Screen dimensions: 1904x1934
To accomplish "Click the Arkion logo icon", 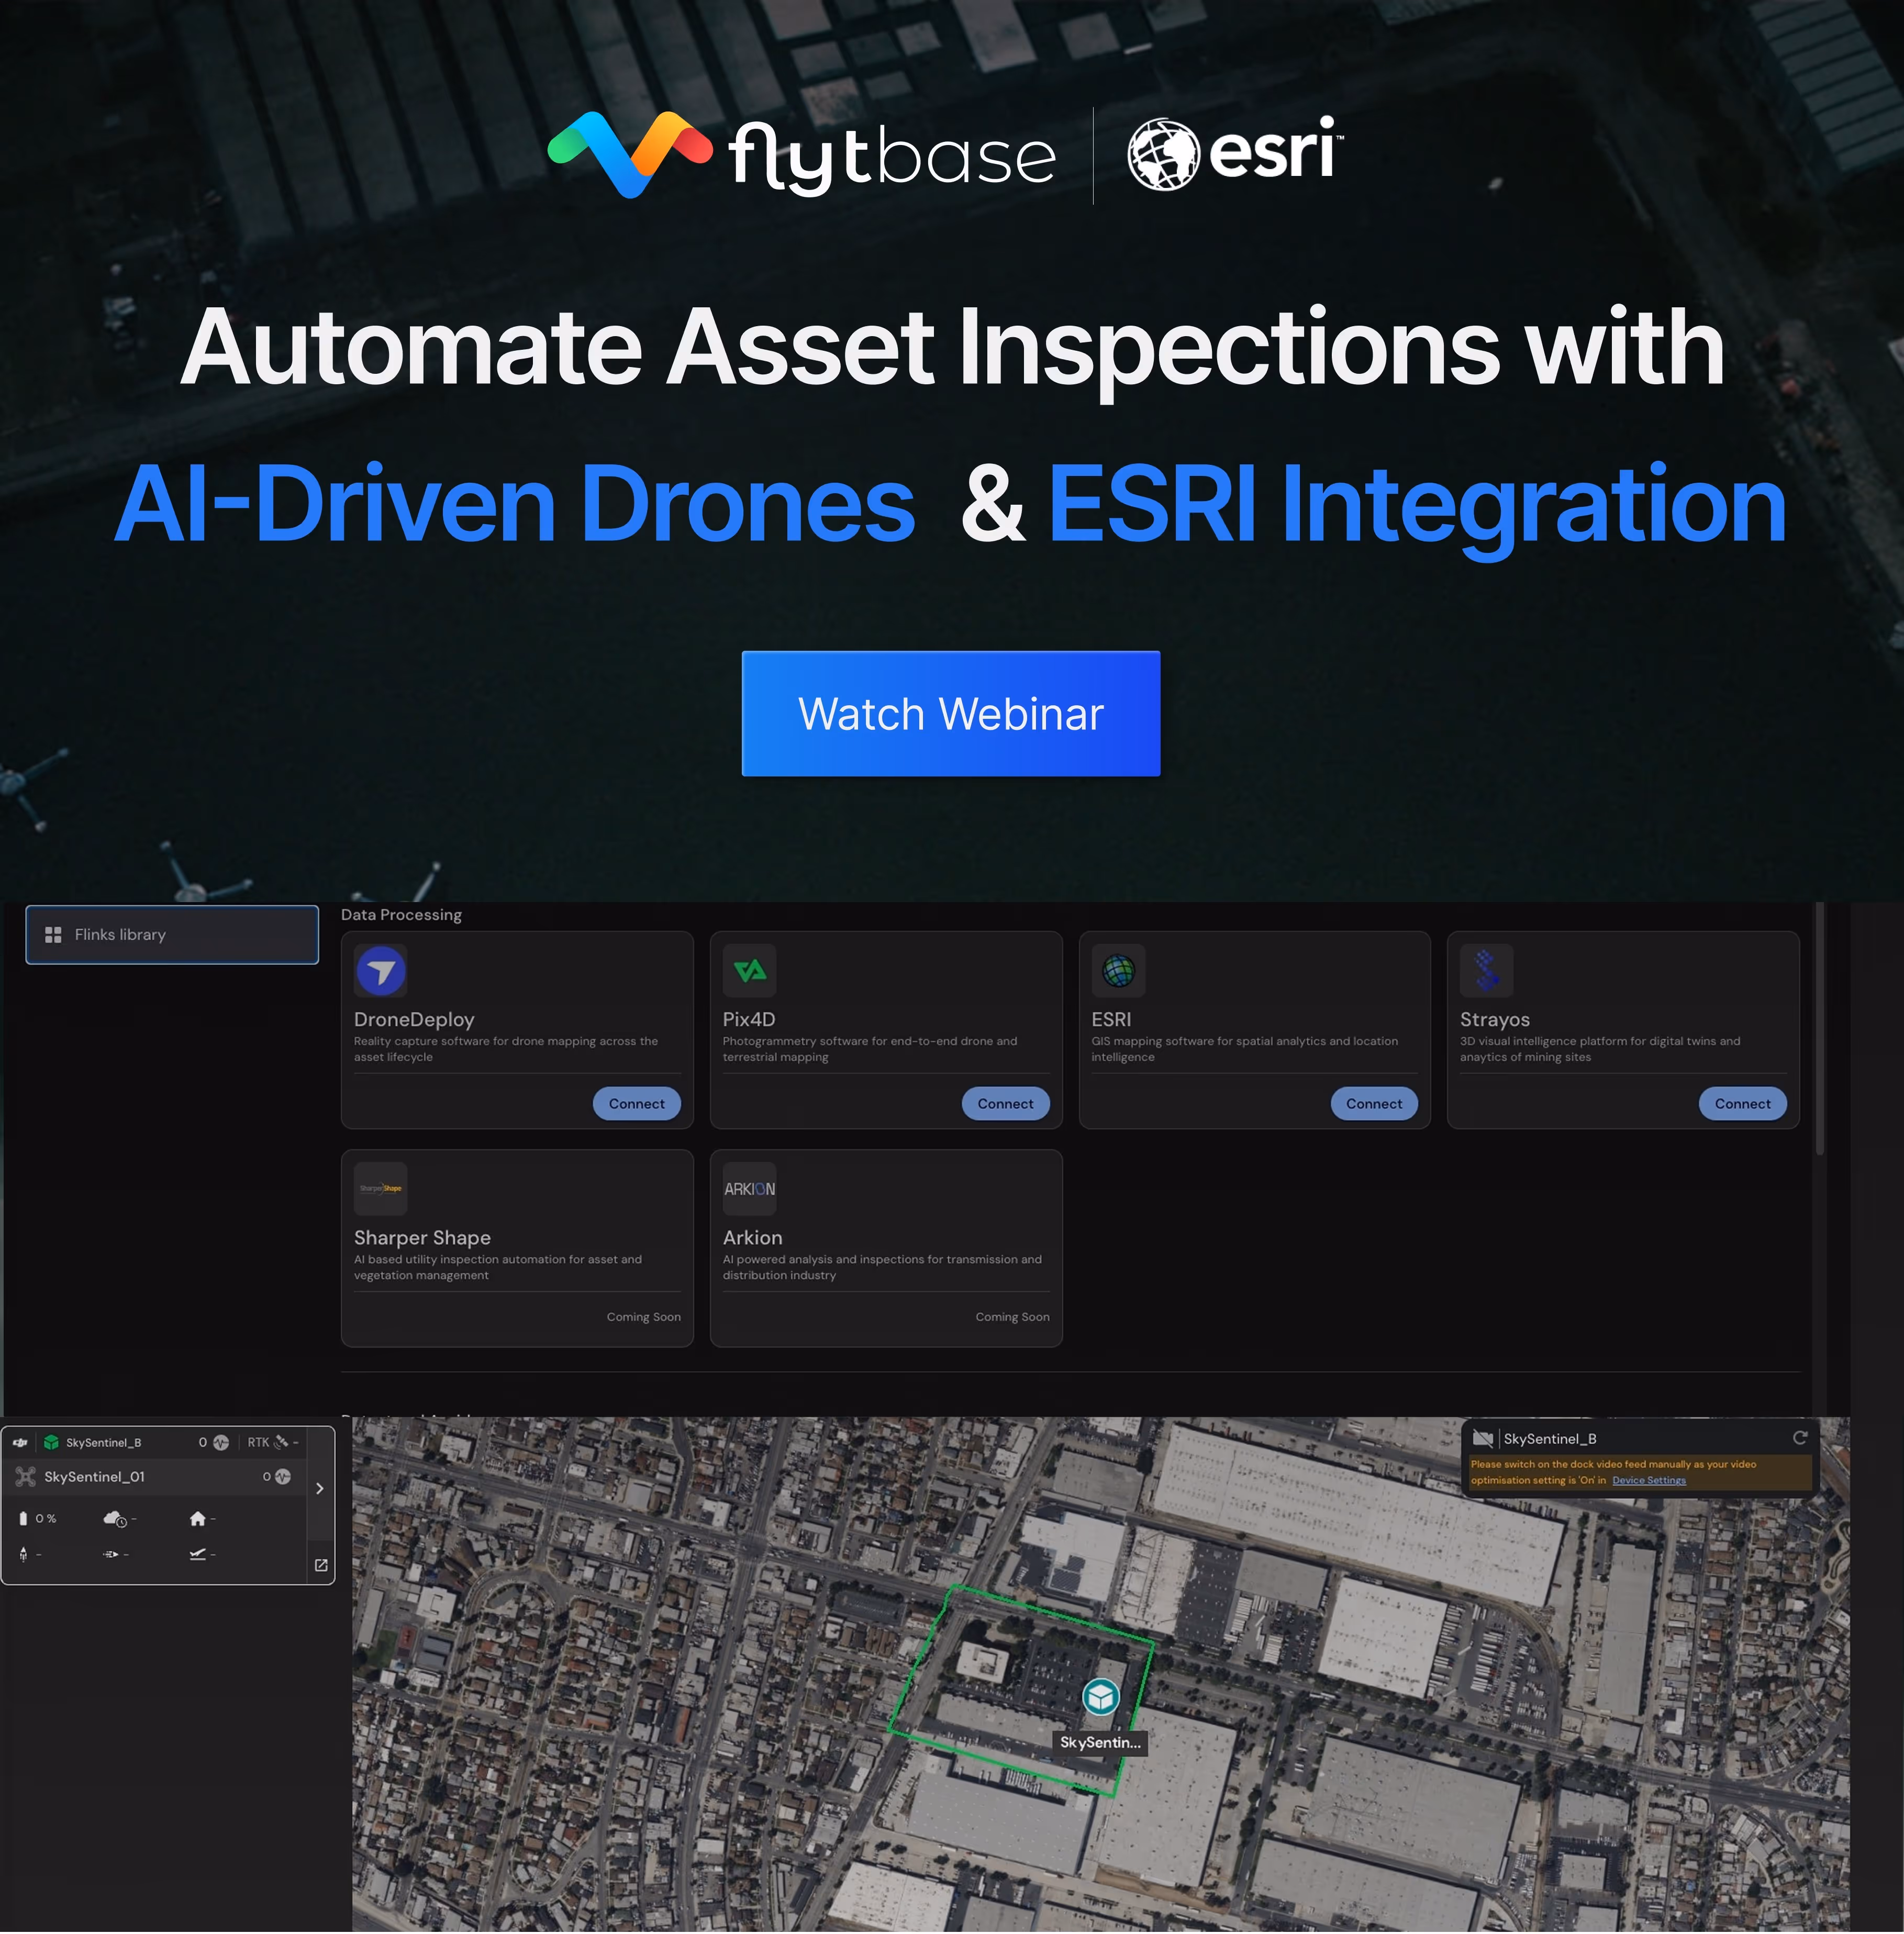I will click(x=749, y=1188).
